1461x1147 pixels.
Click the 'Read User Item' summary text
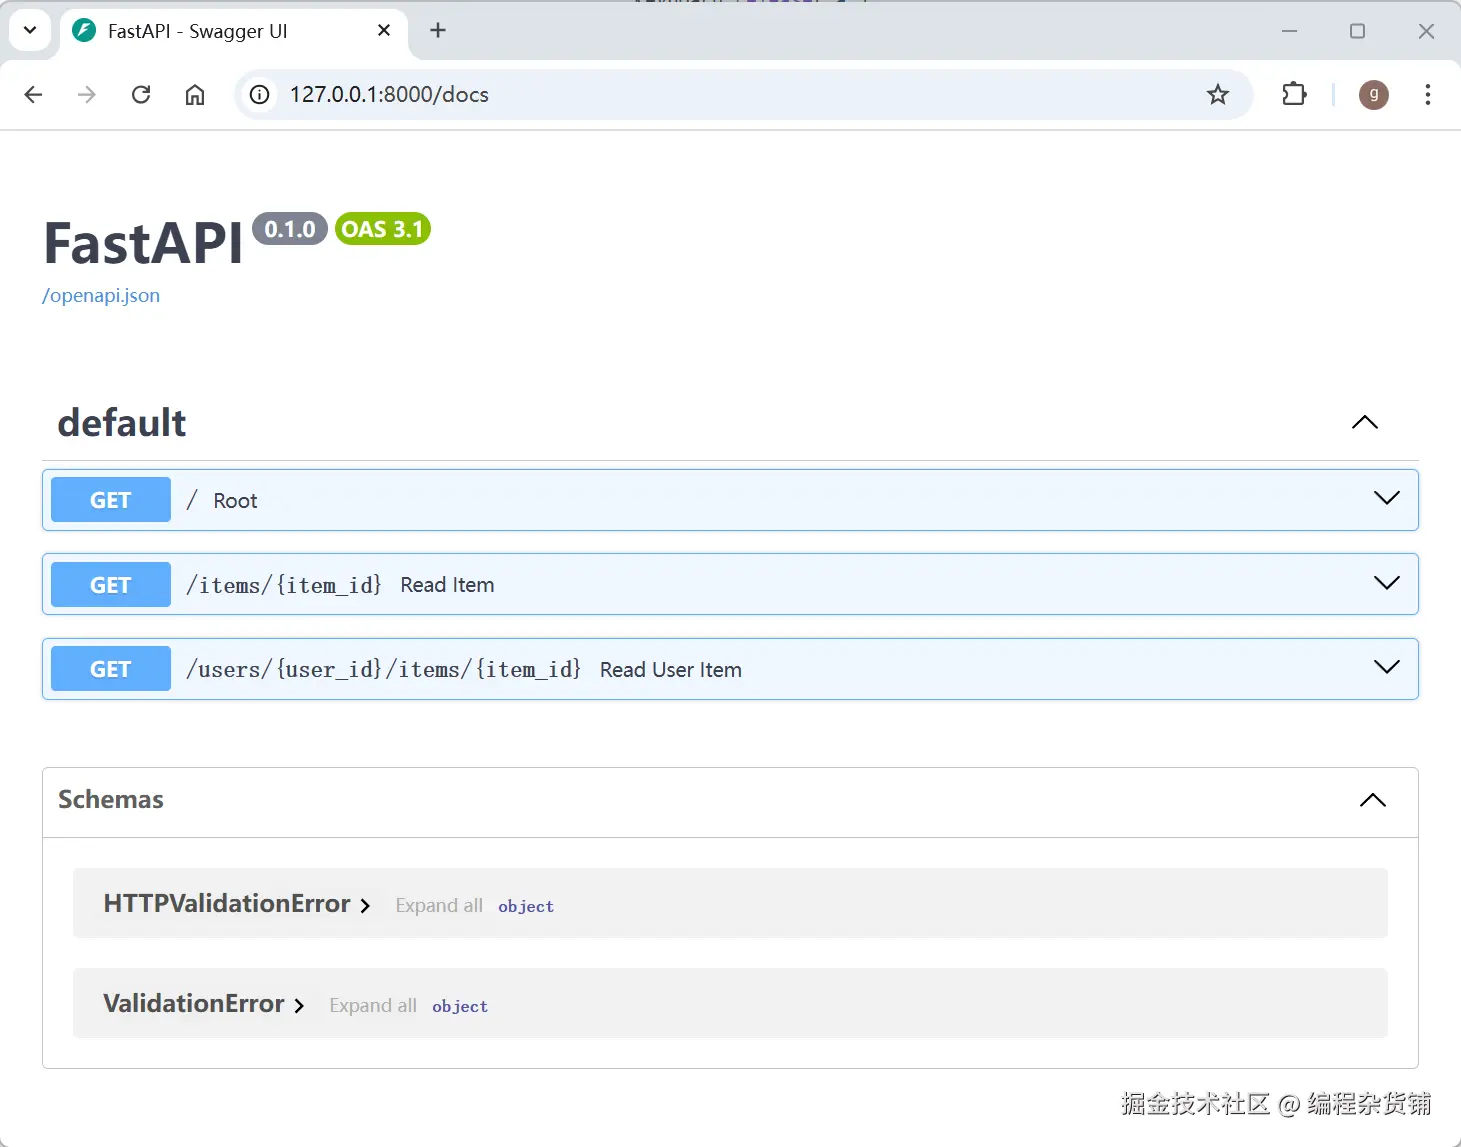coord(671,670)
